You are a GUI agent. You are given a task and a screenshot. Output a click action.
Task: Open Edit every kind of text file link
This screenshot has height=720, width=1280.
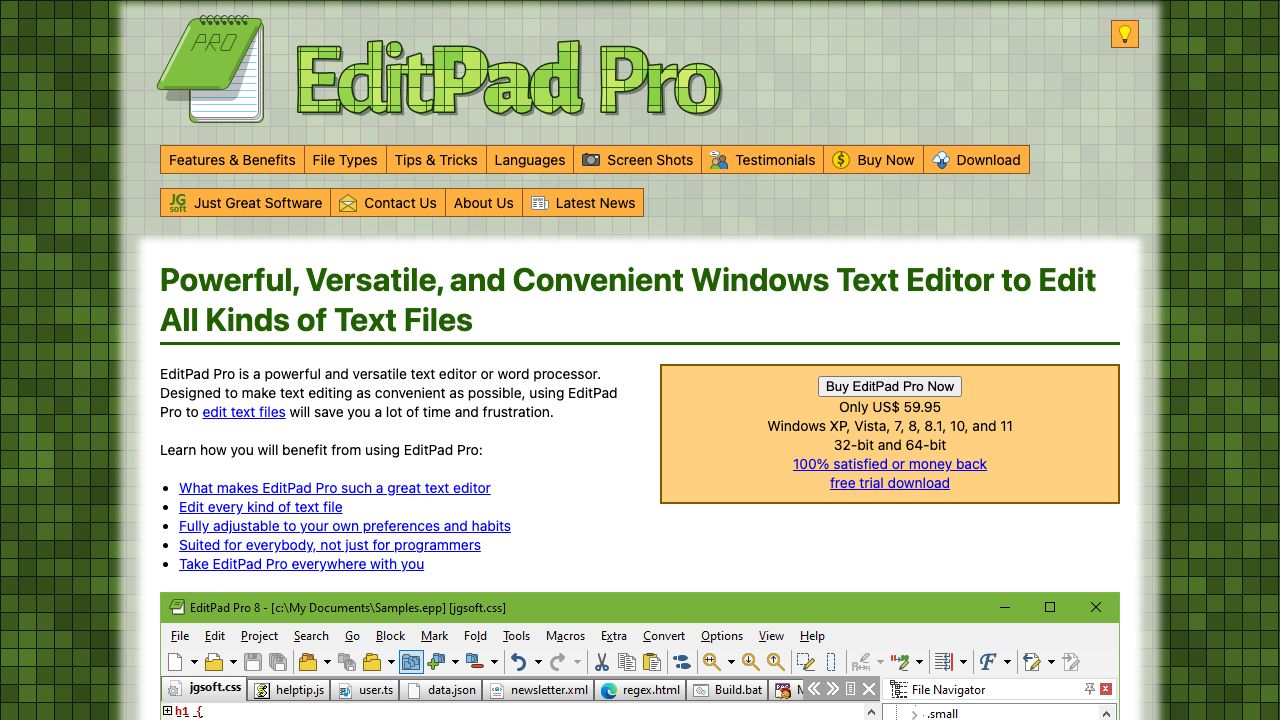(261, 507)
